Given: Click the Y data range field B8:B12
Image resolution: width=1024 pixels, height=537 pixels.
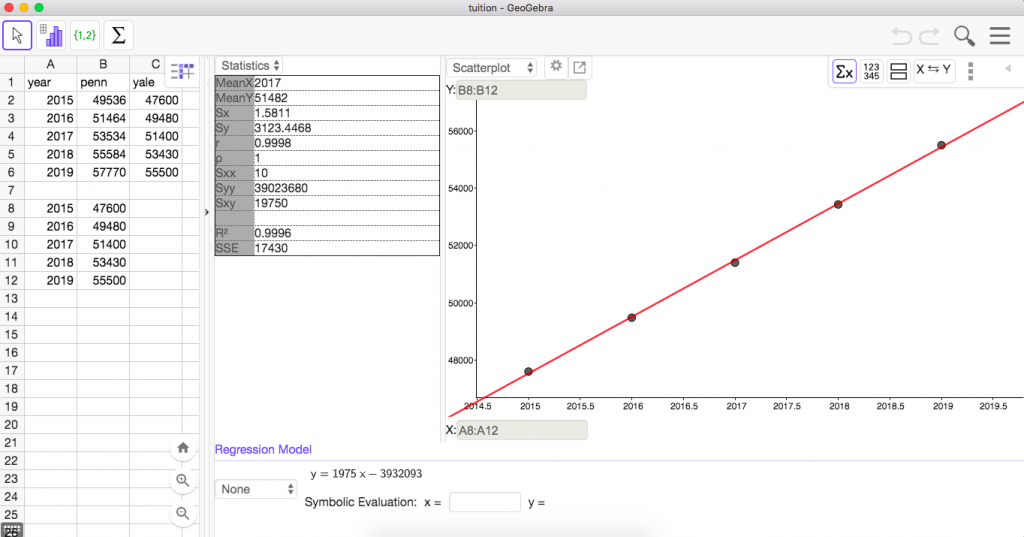Looking at the screenshot, I should [520, 90].
